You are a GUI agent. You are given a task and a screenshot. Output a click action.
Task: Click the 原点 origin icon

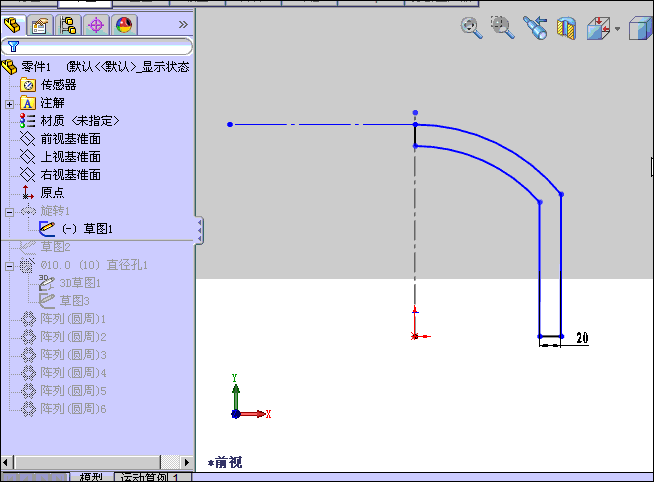(28, 193)
